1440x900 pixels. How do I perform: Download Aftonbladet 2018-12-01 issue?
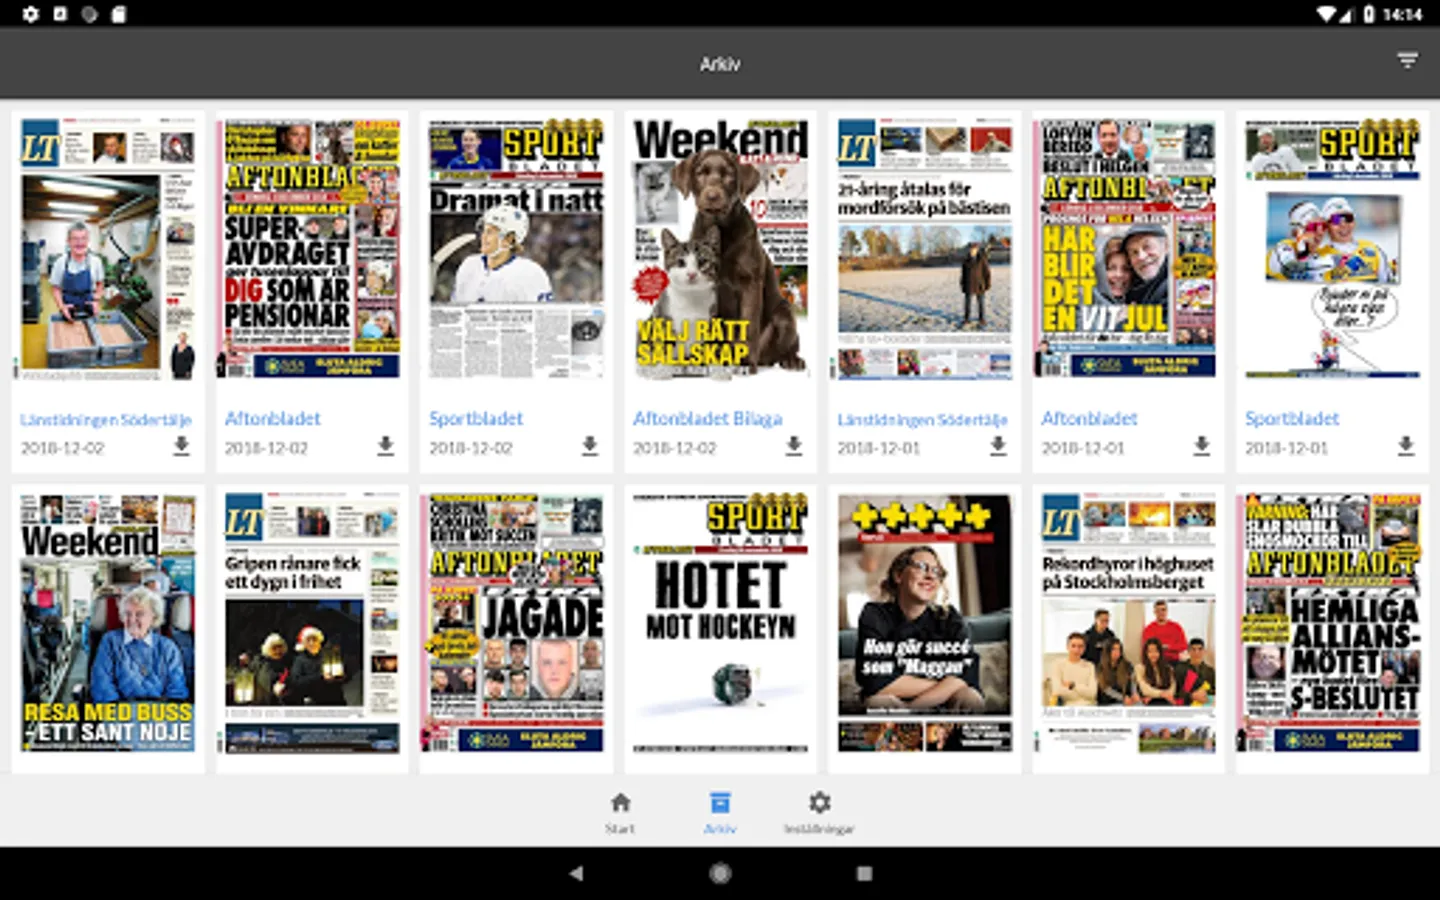pyautogui.click(x=1202, y=446)
